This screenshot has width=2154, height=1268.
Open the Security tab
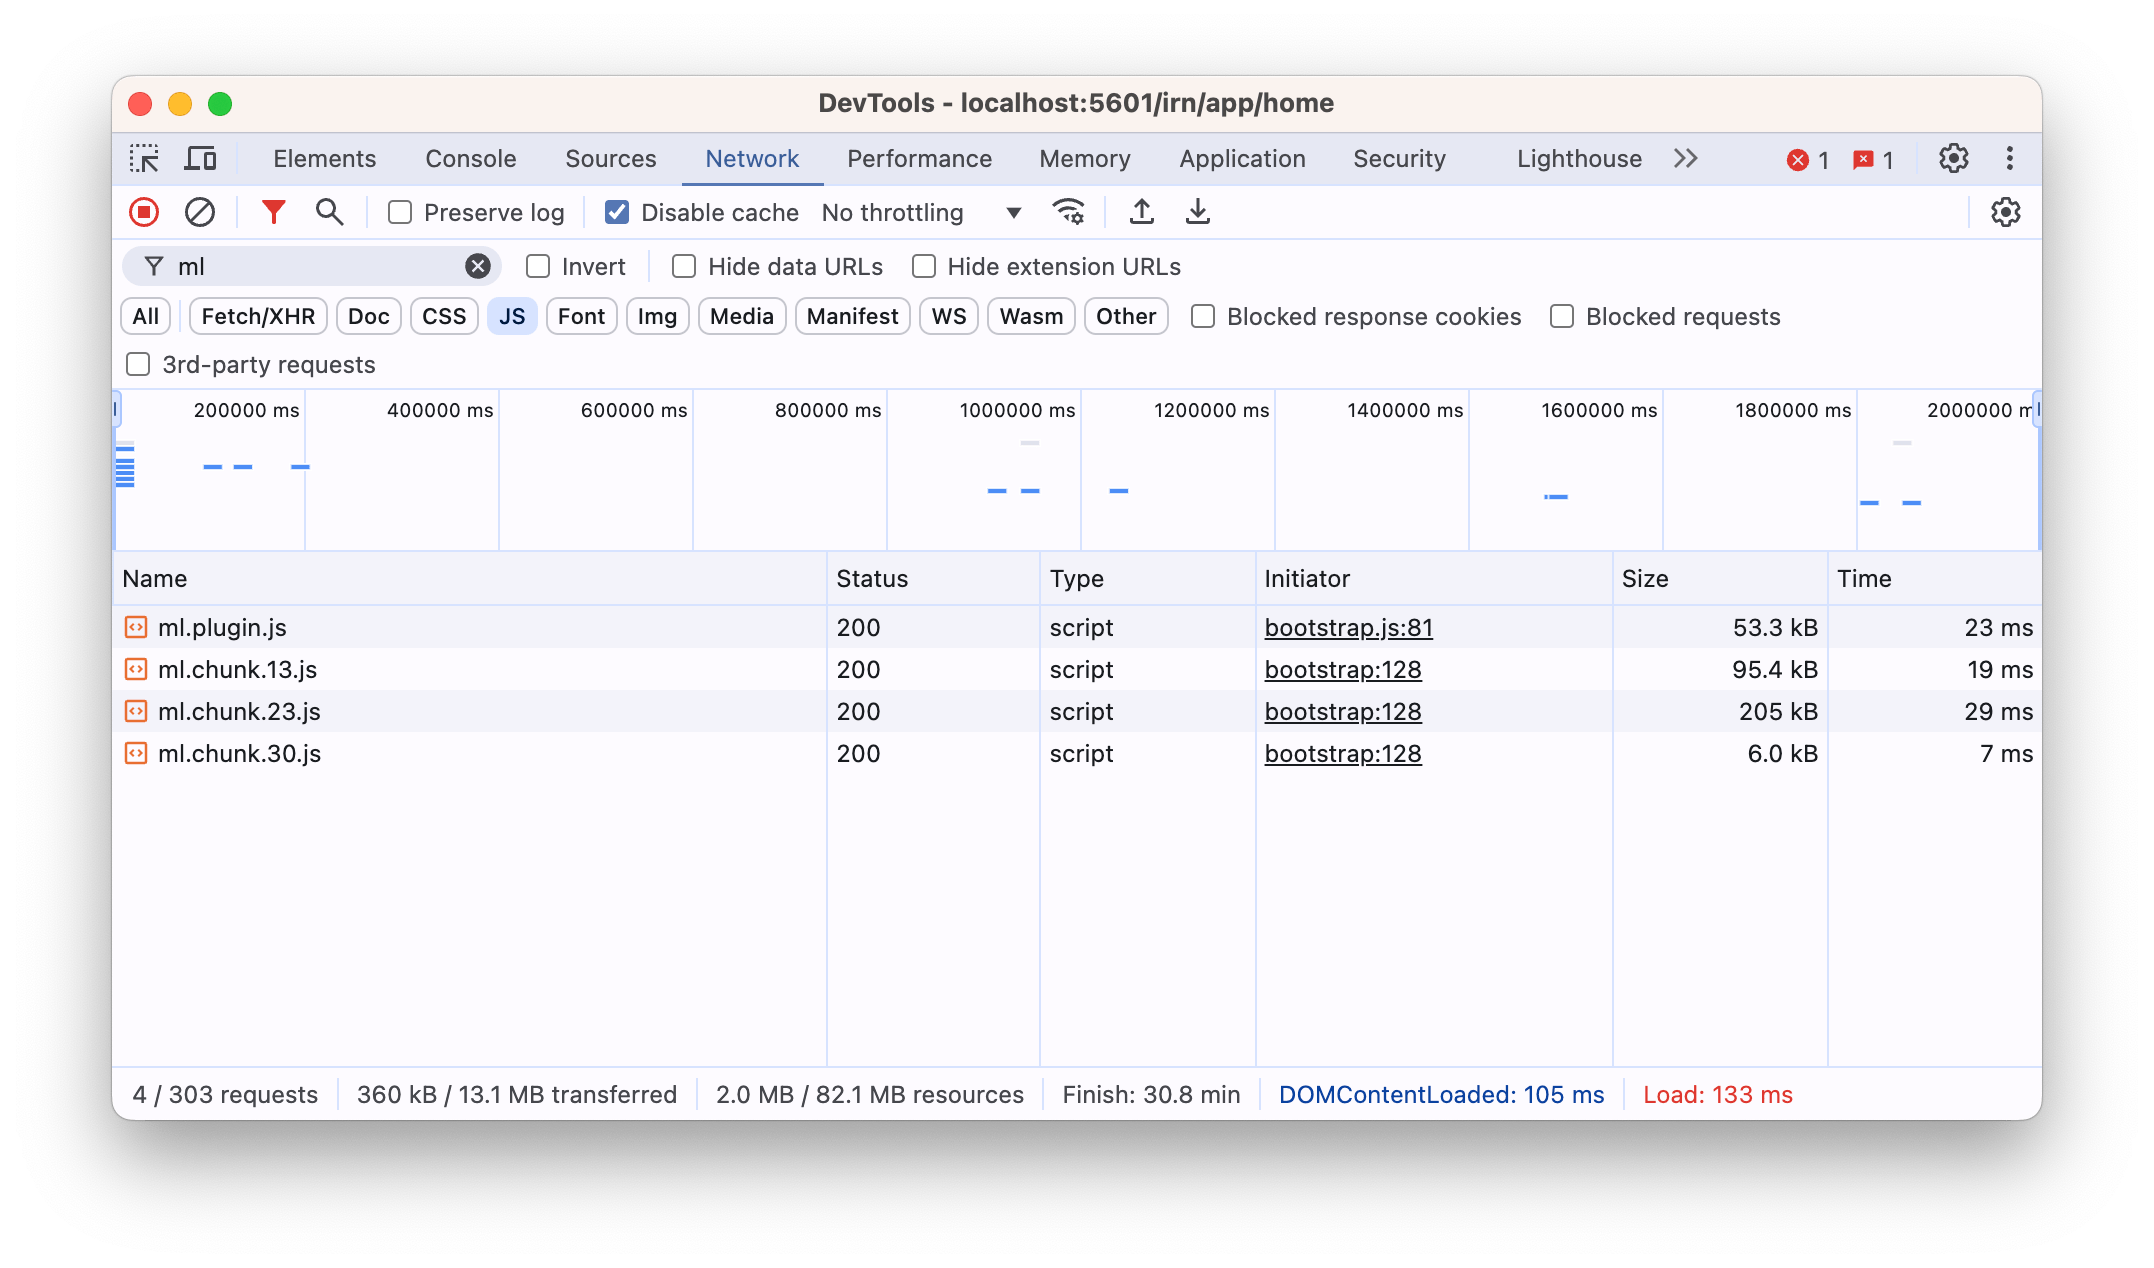point(1399,159)
